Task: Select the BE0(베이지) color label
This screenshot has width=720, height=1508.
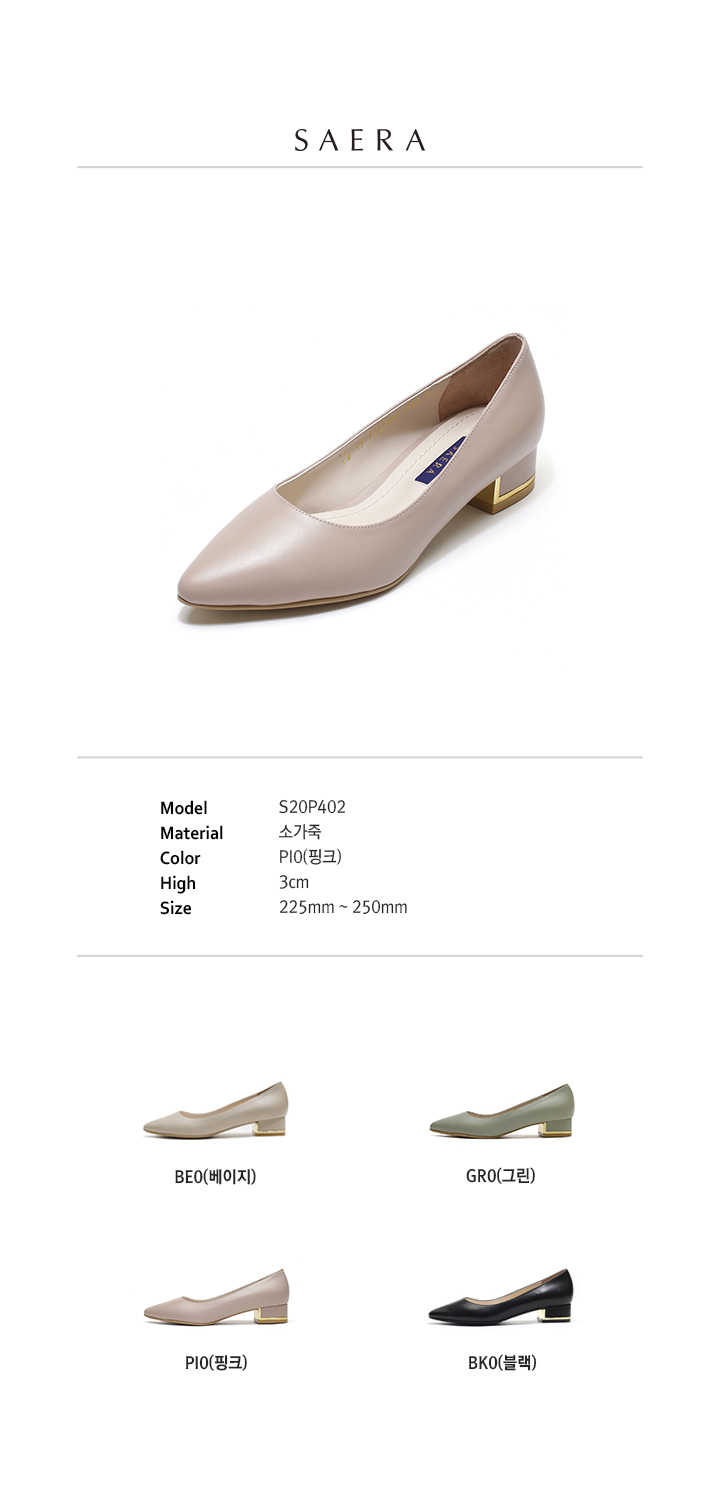Action: pyautogui.click(x=215, y=1177)
